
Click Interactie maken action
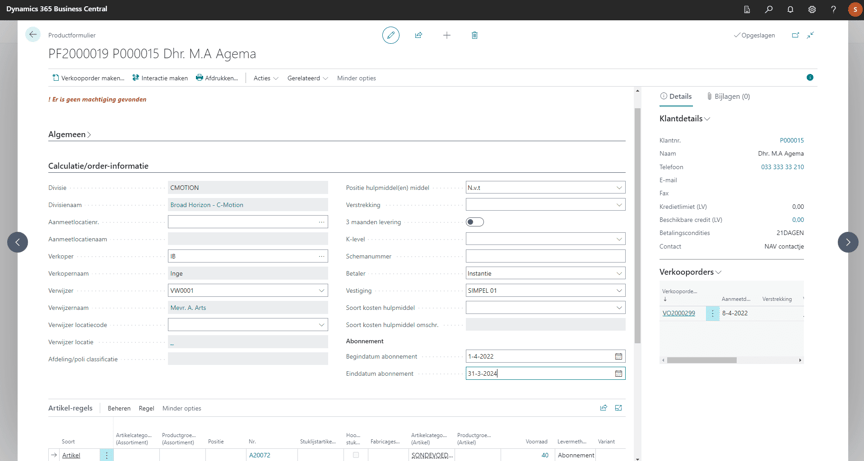[160, 78]
